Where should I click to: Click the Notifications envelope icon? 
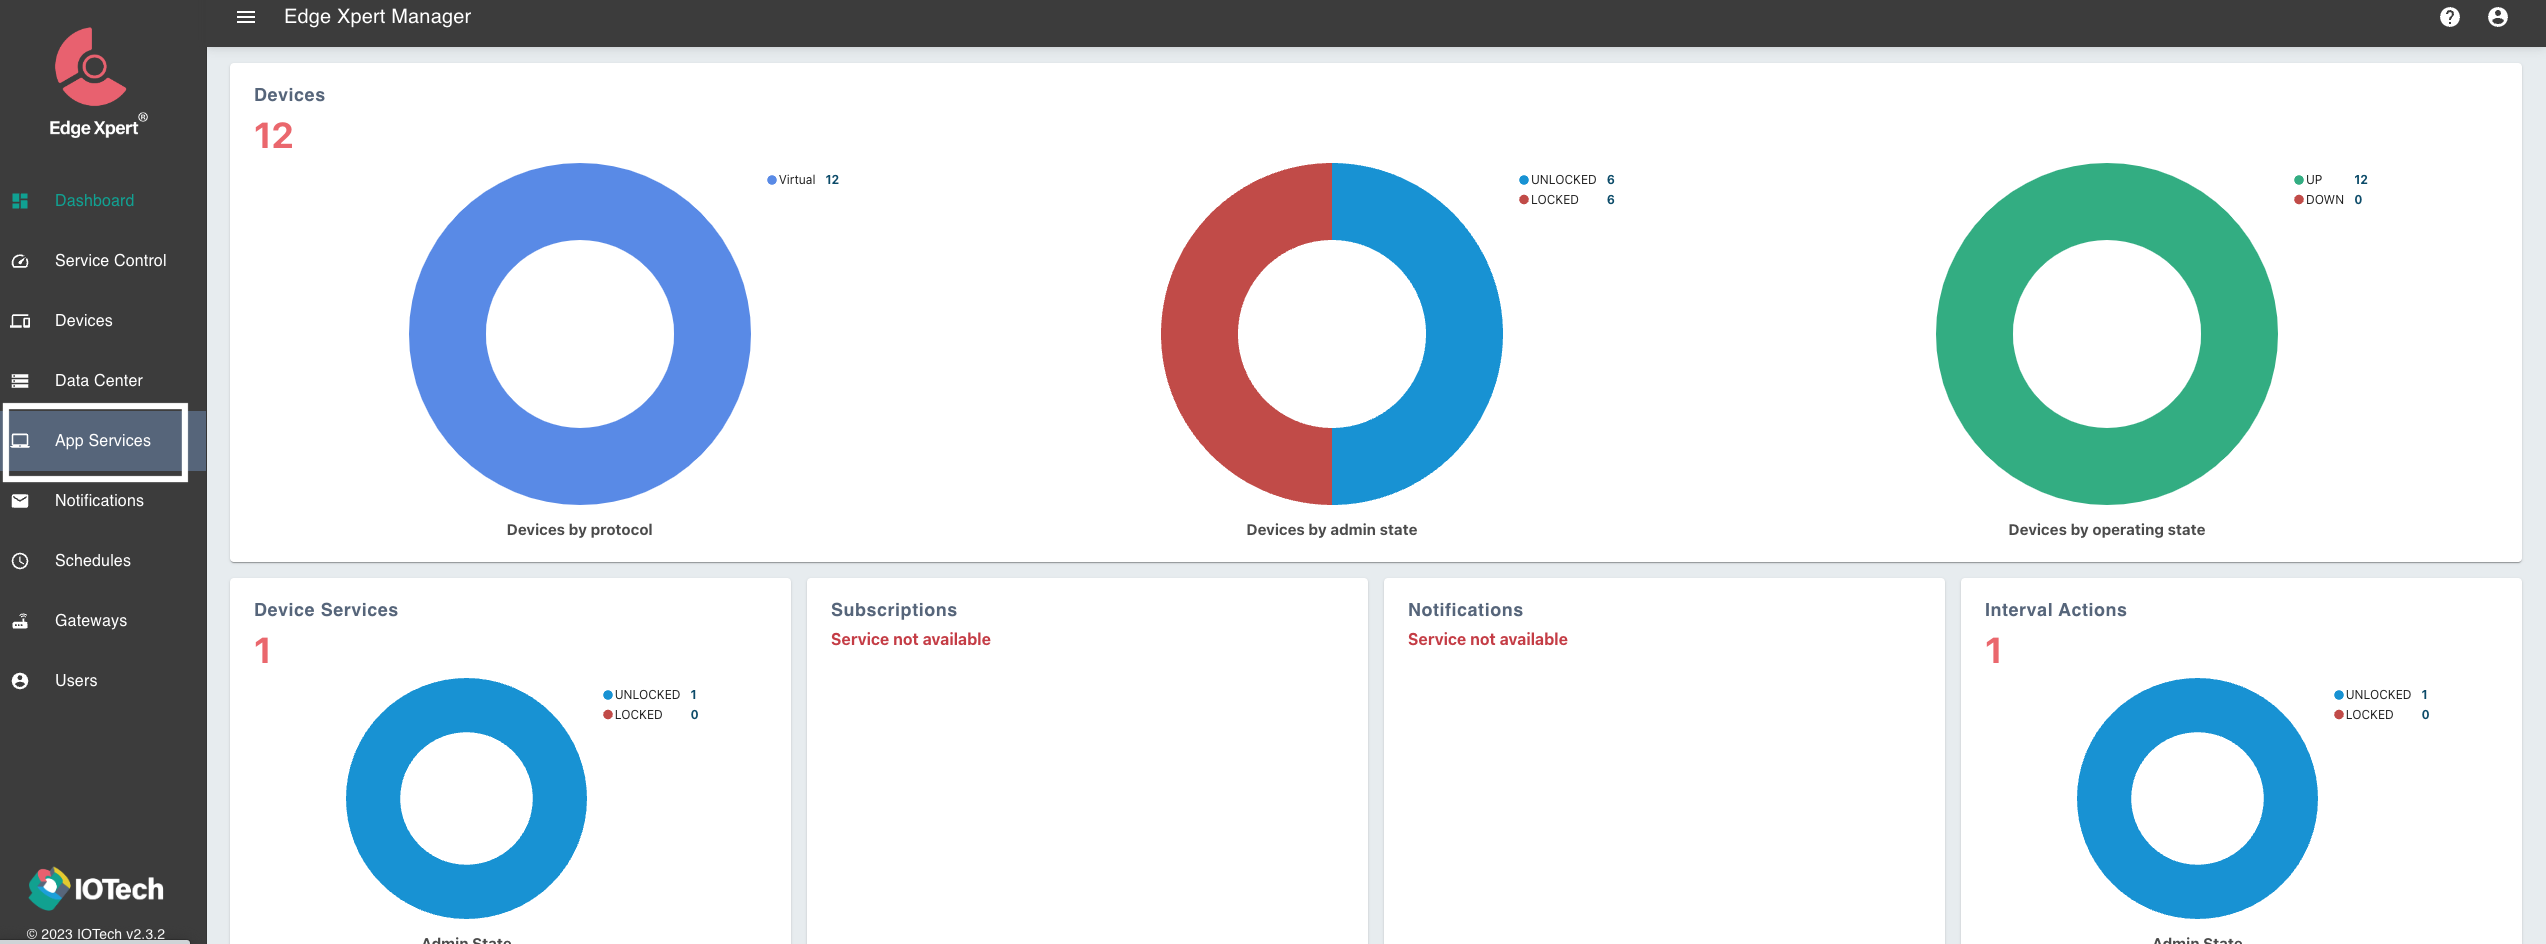coord(20,501)
